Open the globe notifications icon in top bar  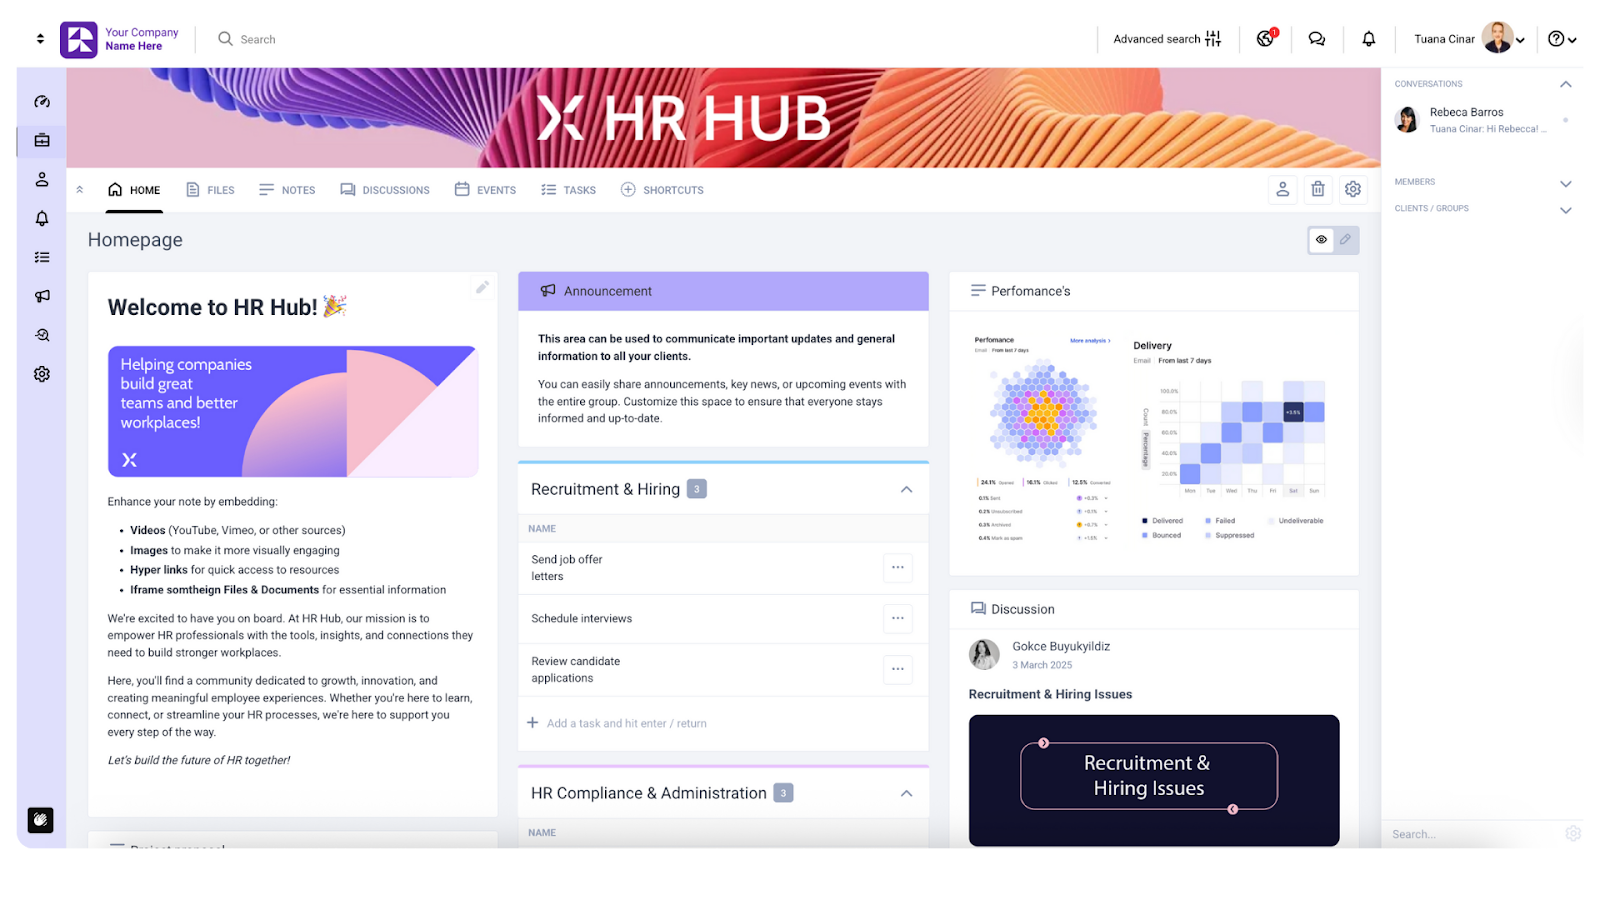[x=1264, y=39]
